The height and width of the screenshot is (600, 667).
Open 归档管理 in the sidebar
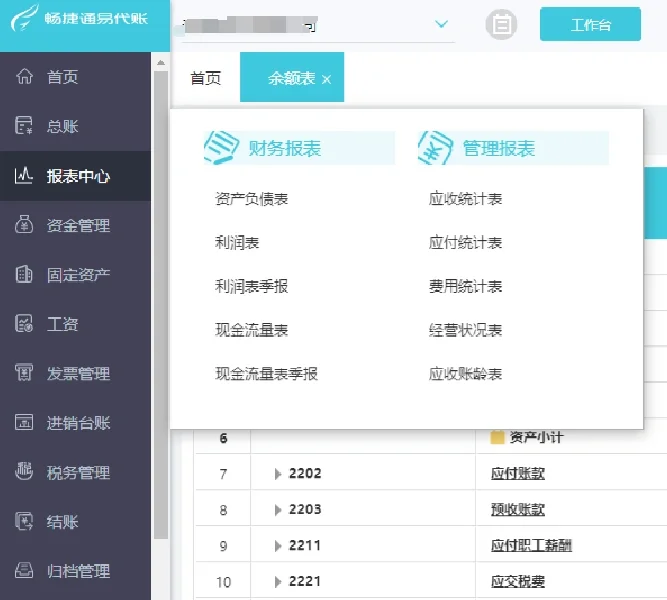pyautogui.click(x=75, y=571)
